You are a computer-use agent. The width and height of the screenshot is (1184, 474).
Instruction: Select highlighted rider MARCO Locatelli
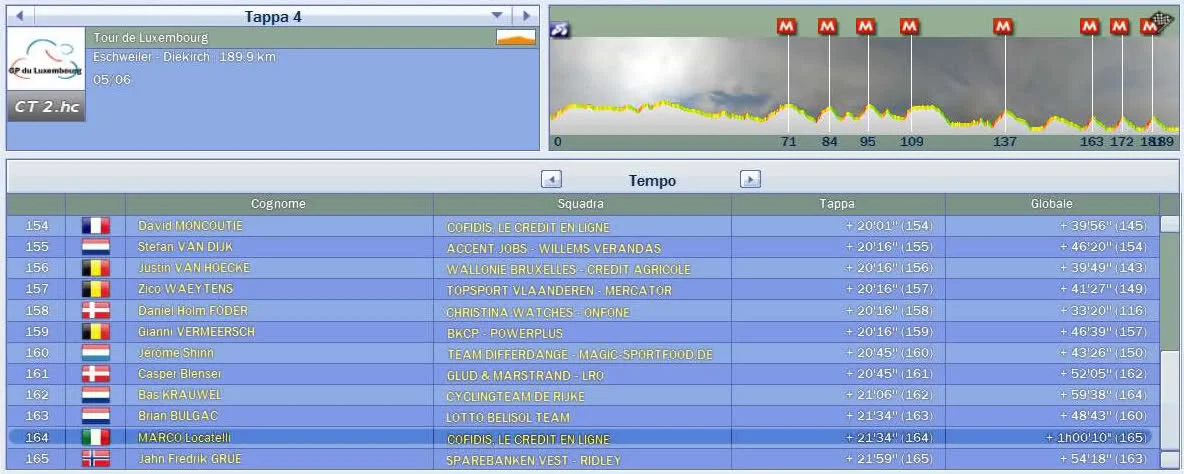[183, 437]
